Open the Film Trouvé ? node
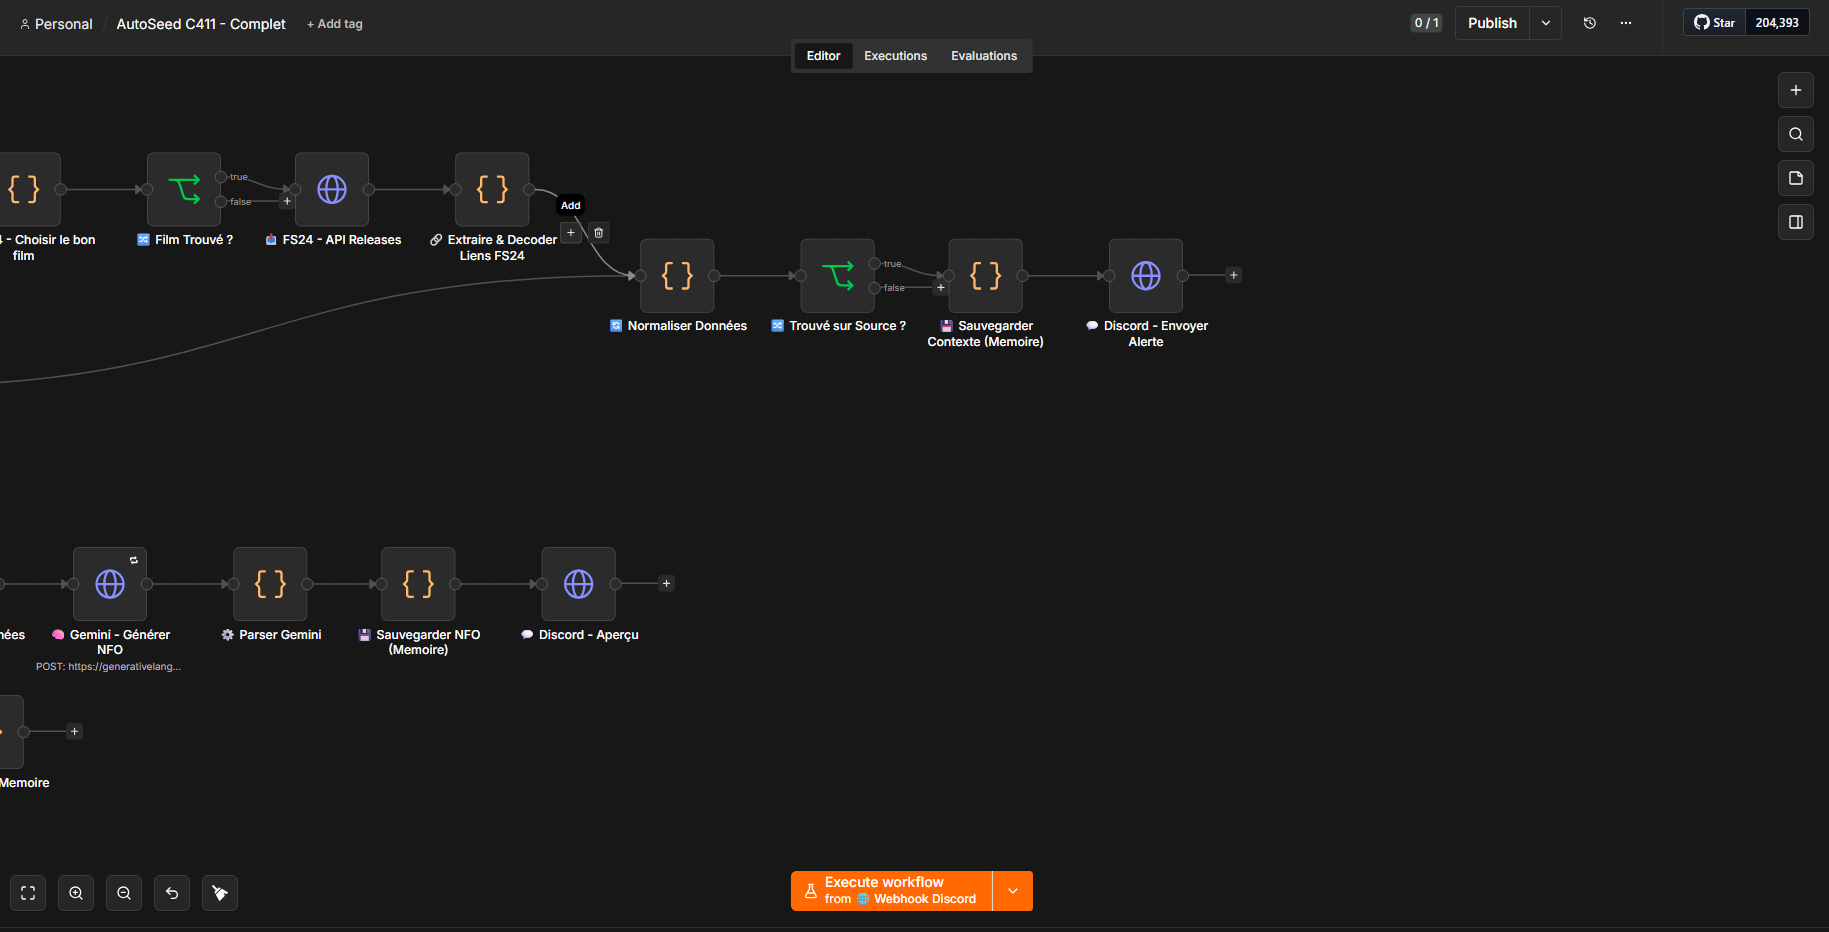 pyautogui.click(x=184, y=189)
